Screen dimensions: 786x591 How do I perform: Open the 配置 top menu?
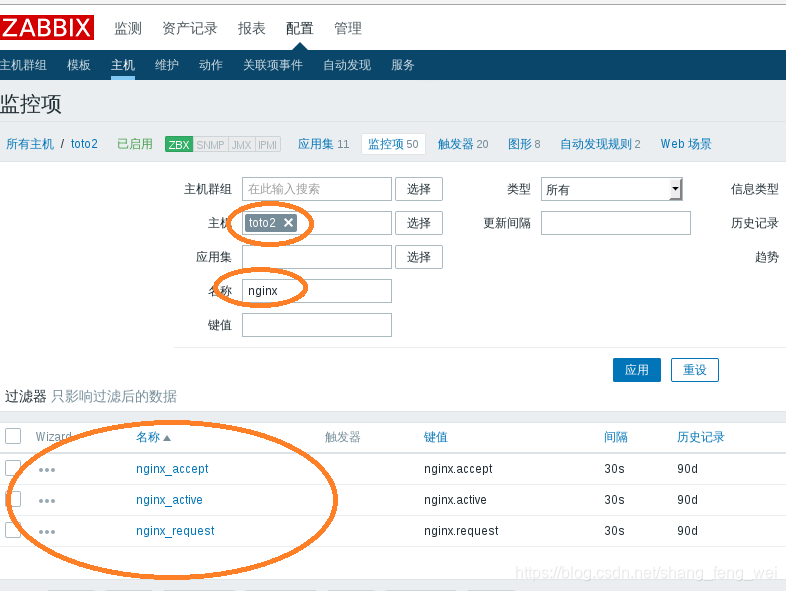point(299,28)
